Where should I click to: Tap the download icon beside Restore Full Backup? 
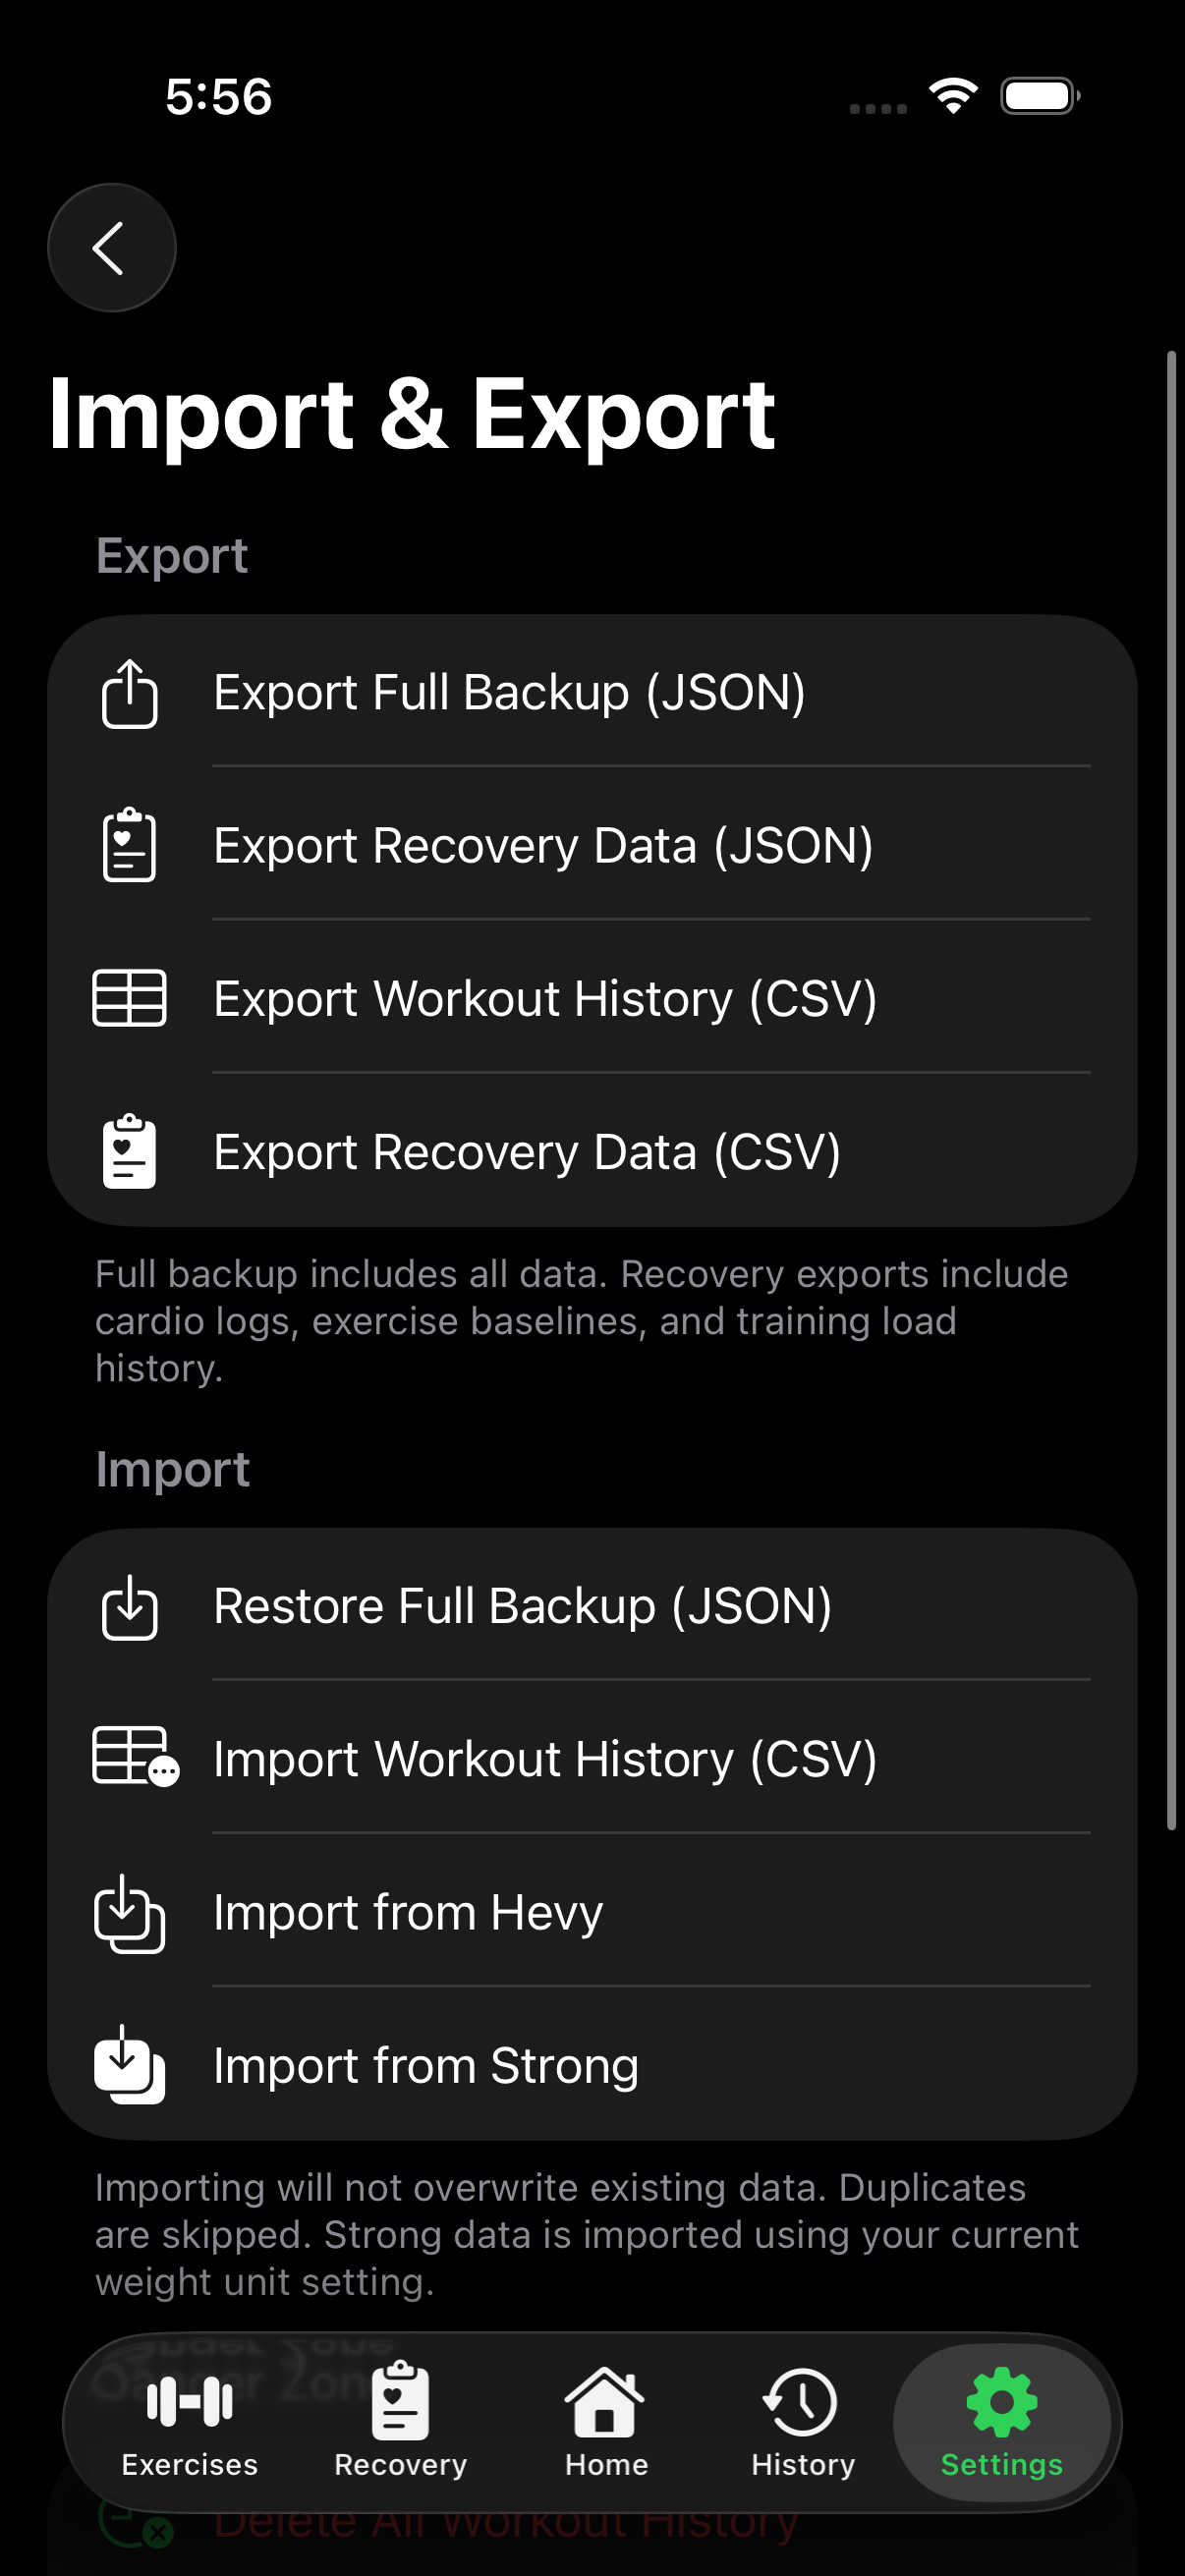(x=129, y=1606)
